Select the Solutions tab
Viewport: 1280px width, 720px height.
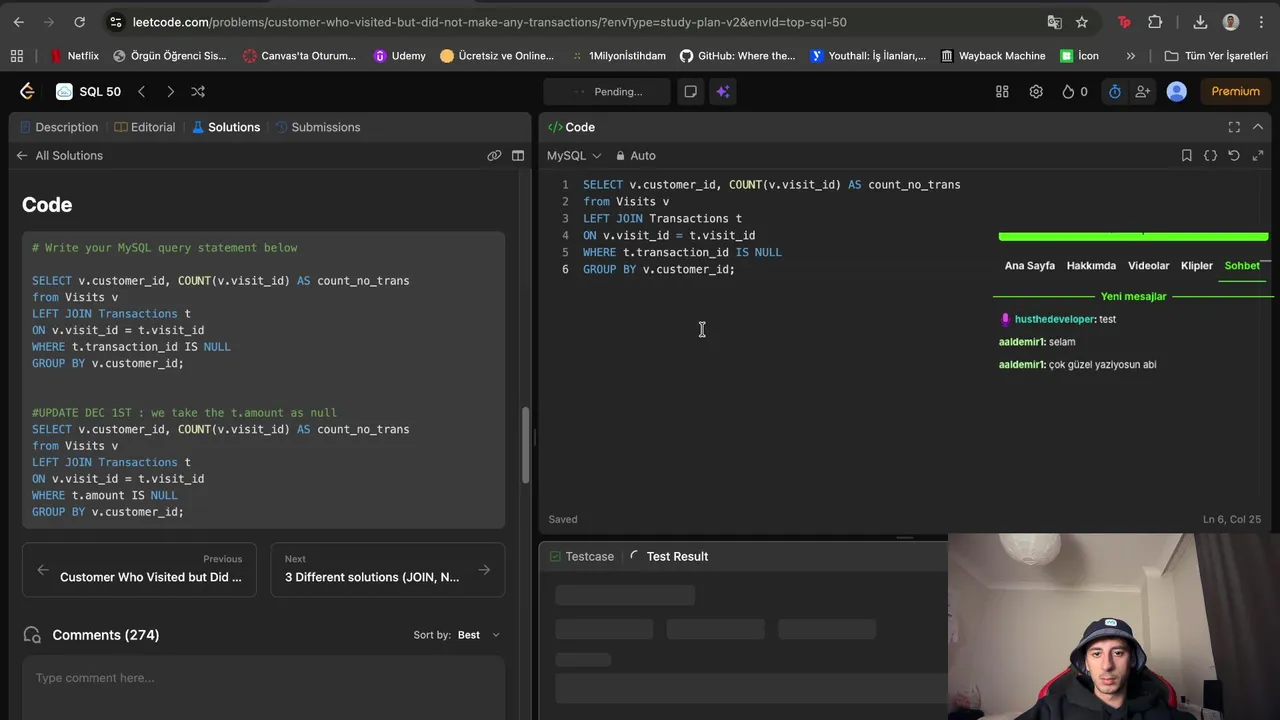click(x=226, y=127)
